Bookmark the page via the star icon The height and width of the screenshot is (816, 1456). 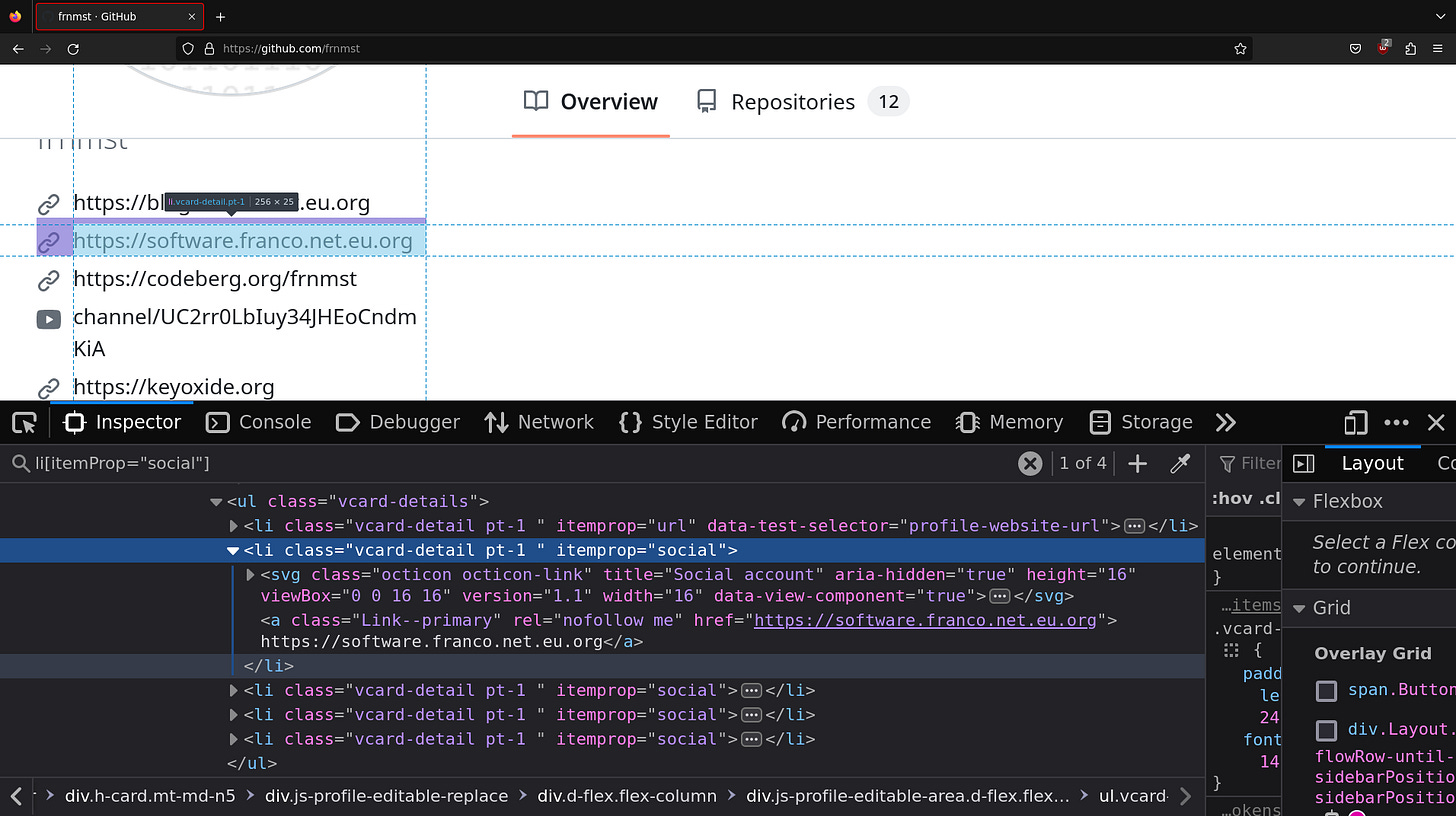point(1240,48)
